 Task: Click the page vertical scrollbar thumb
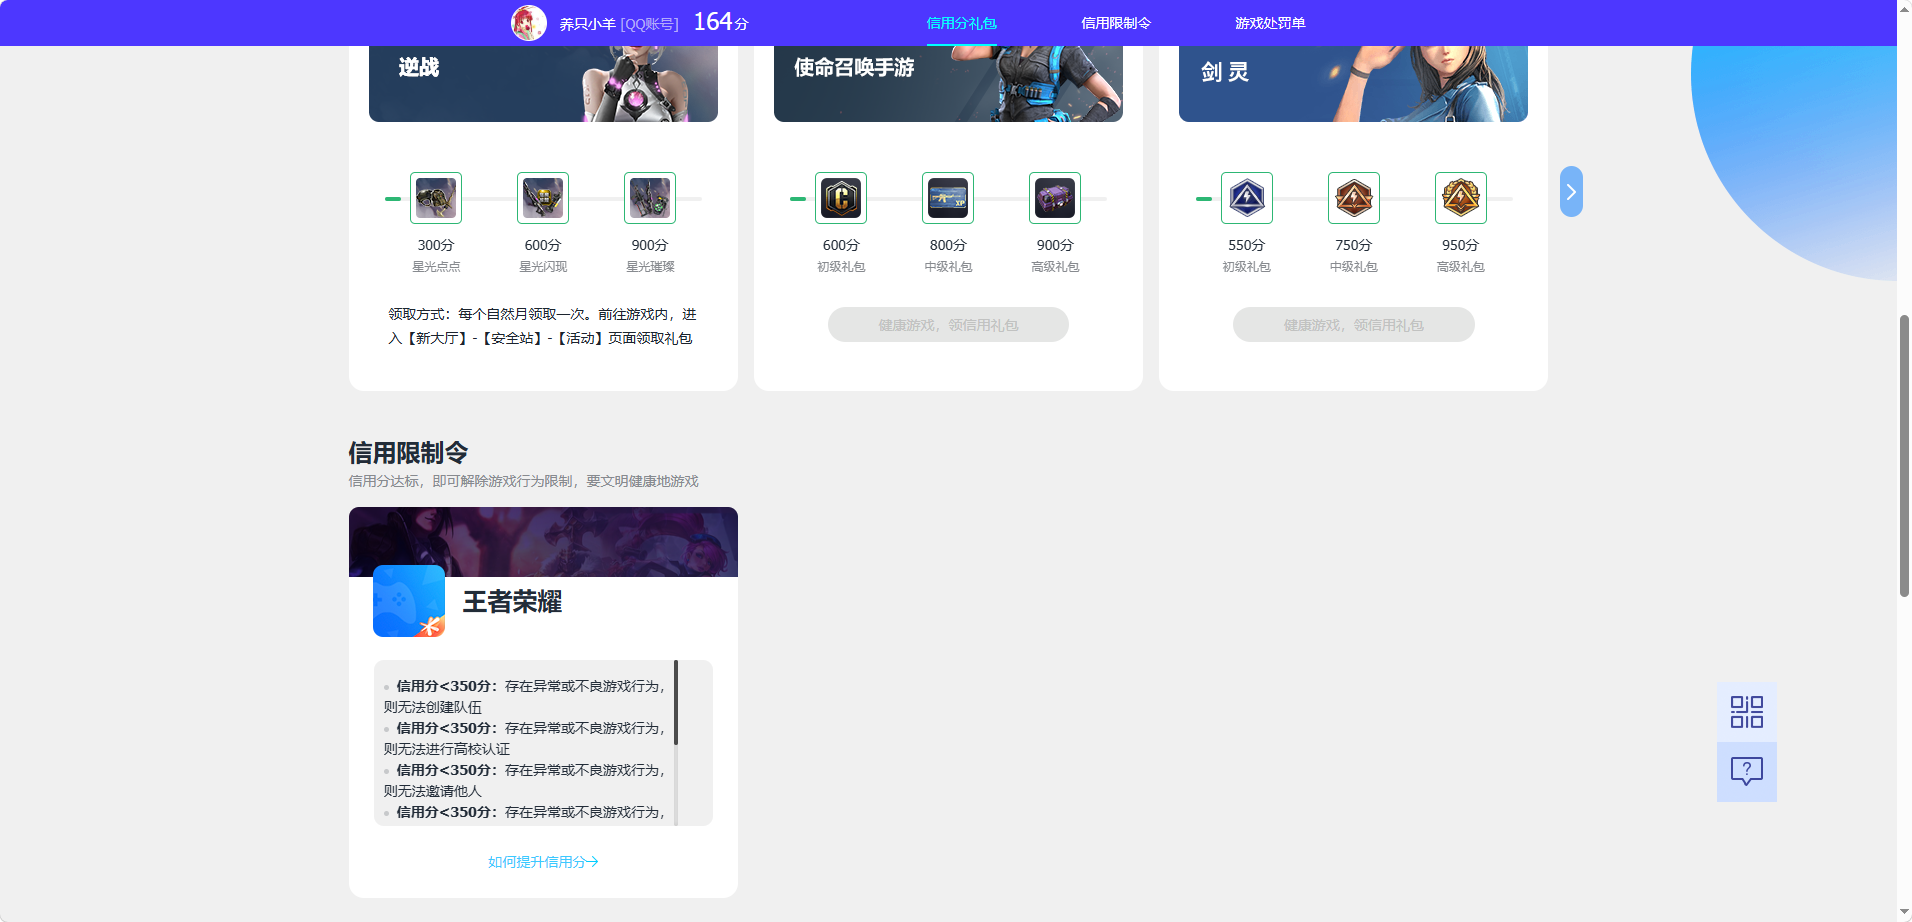point(1904,456)
